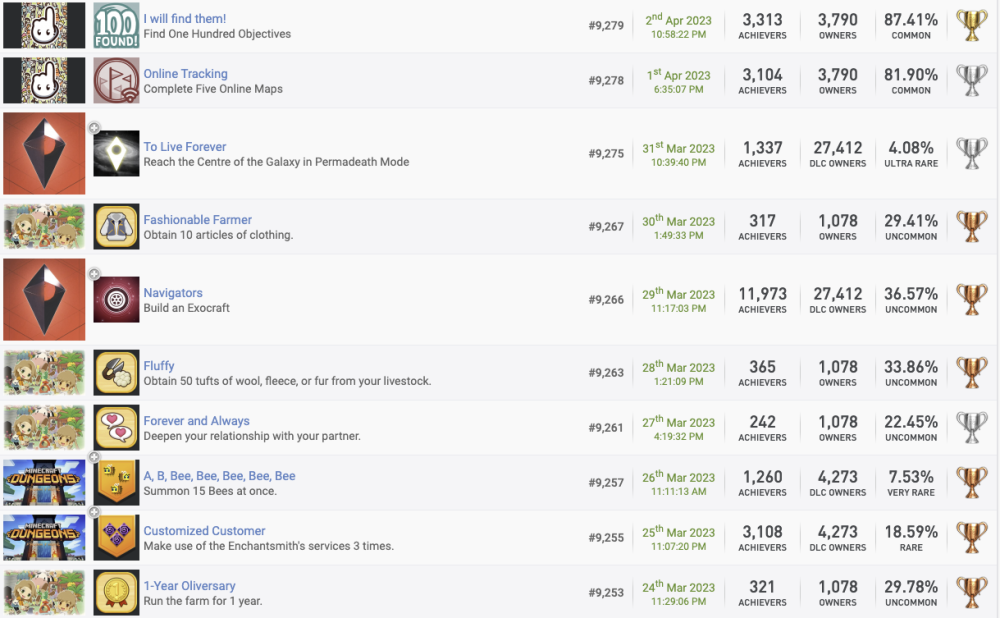Click the 1-Year Oliversary coin icon
Viewport: 1000px width, 618px height.
pyautogui.click(x=116, y=593)
